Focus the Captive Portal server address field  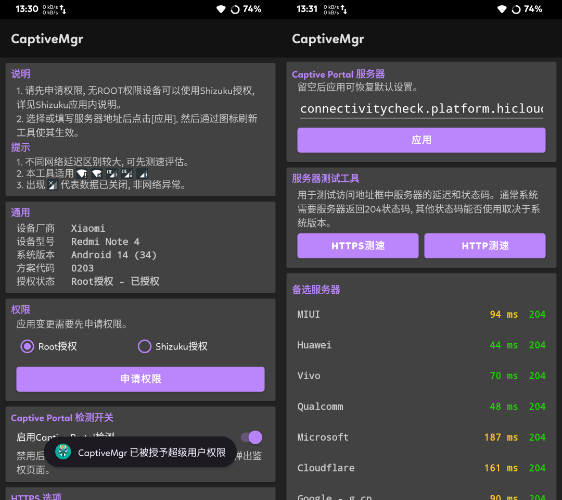tap(422, 109)
